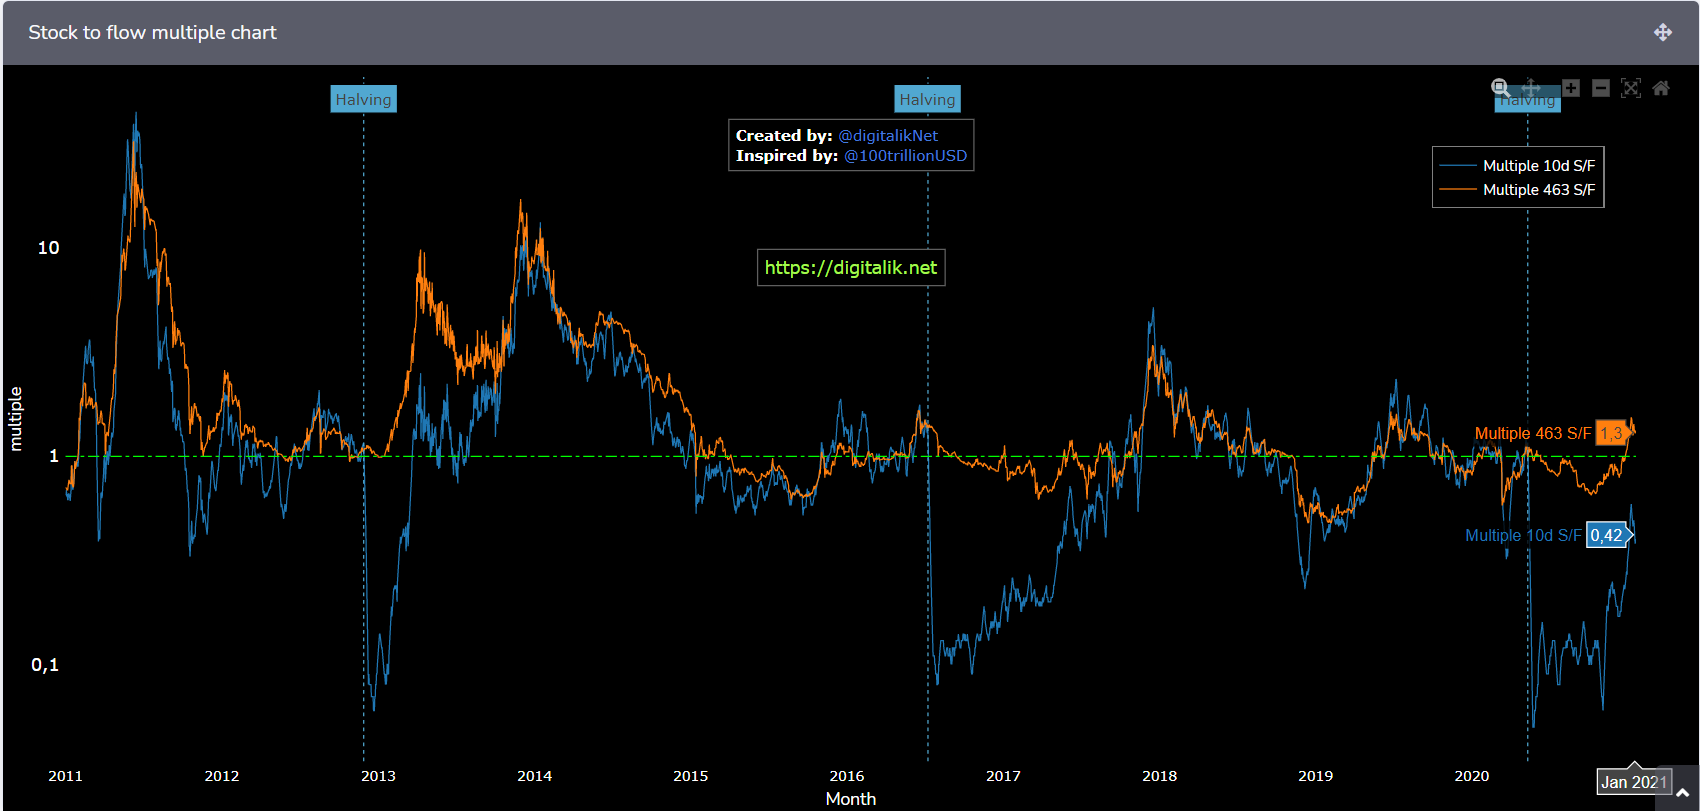Click the orange 'Multiple 463 S/F' line-end annotation
This screenshot has height=811, width=1700.
point(1533,433)
